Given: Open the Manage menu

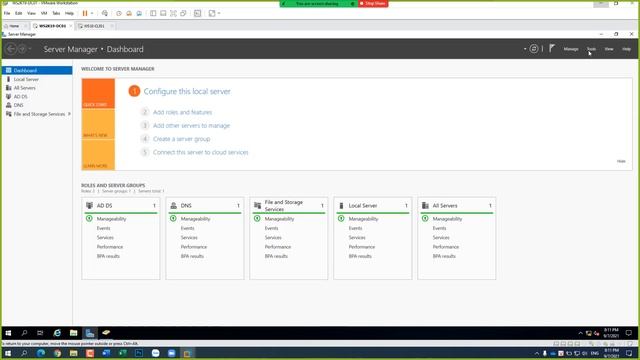Looking at the screenshot, I should point(571,49).
